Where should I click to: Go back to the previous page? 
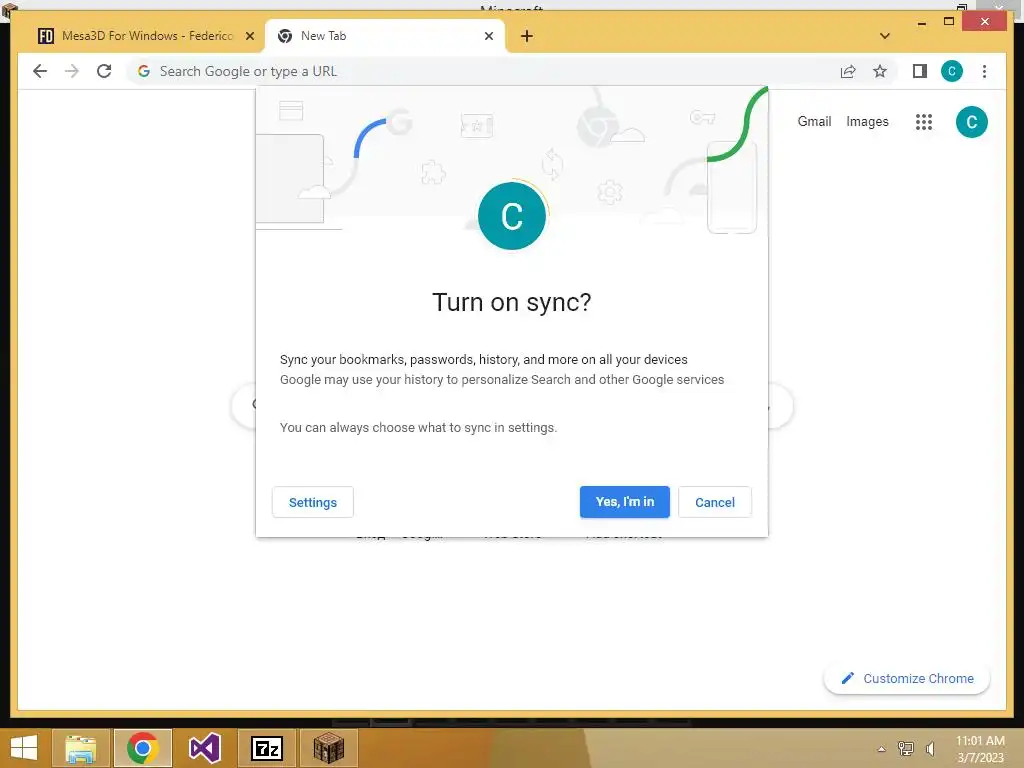(x=40, y=71)
